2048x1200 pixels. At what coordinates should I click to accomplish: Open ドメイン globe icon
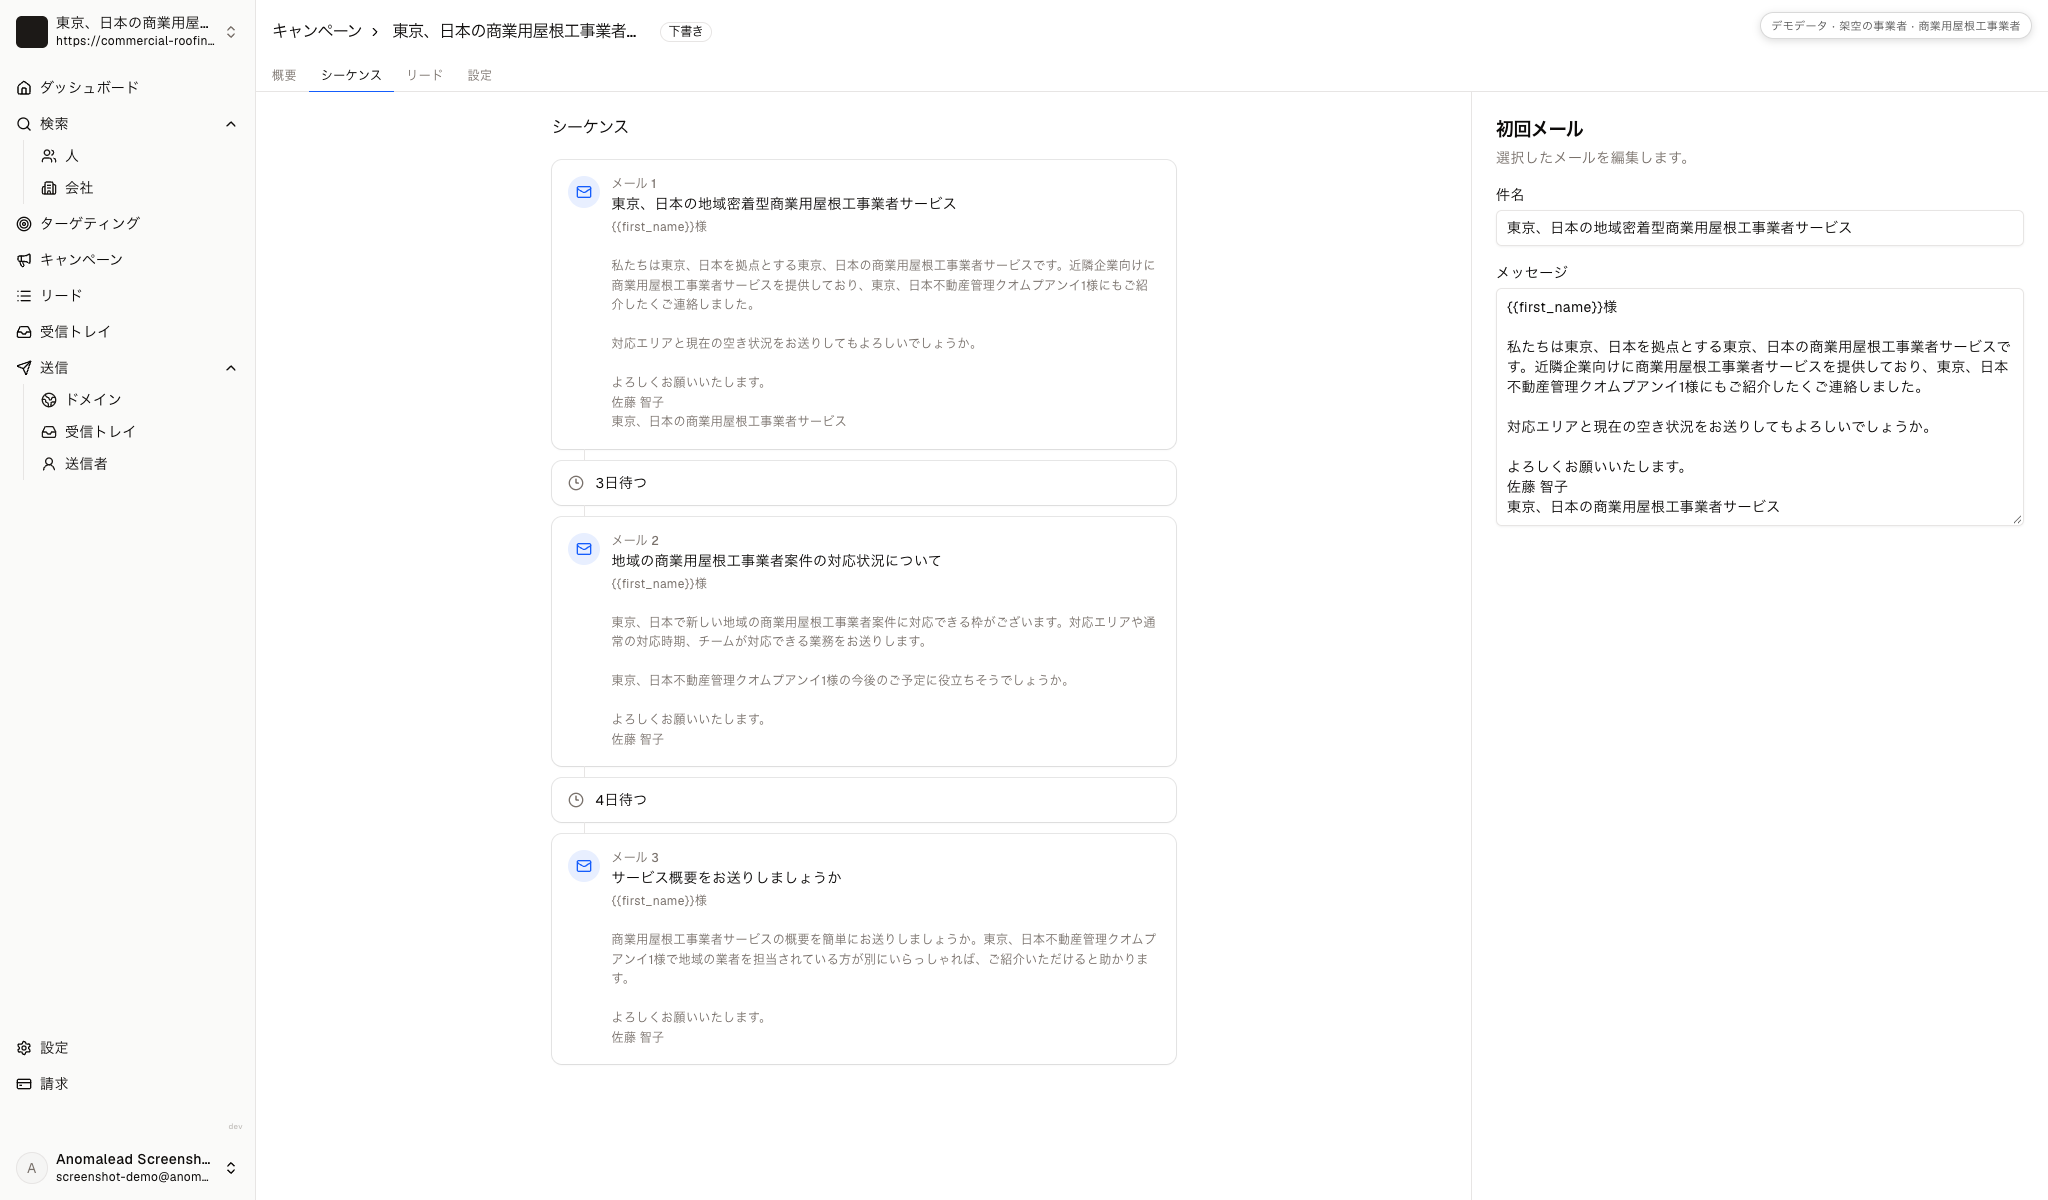click(x=49, y=400)
